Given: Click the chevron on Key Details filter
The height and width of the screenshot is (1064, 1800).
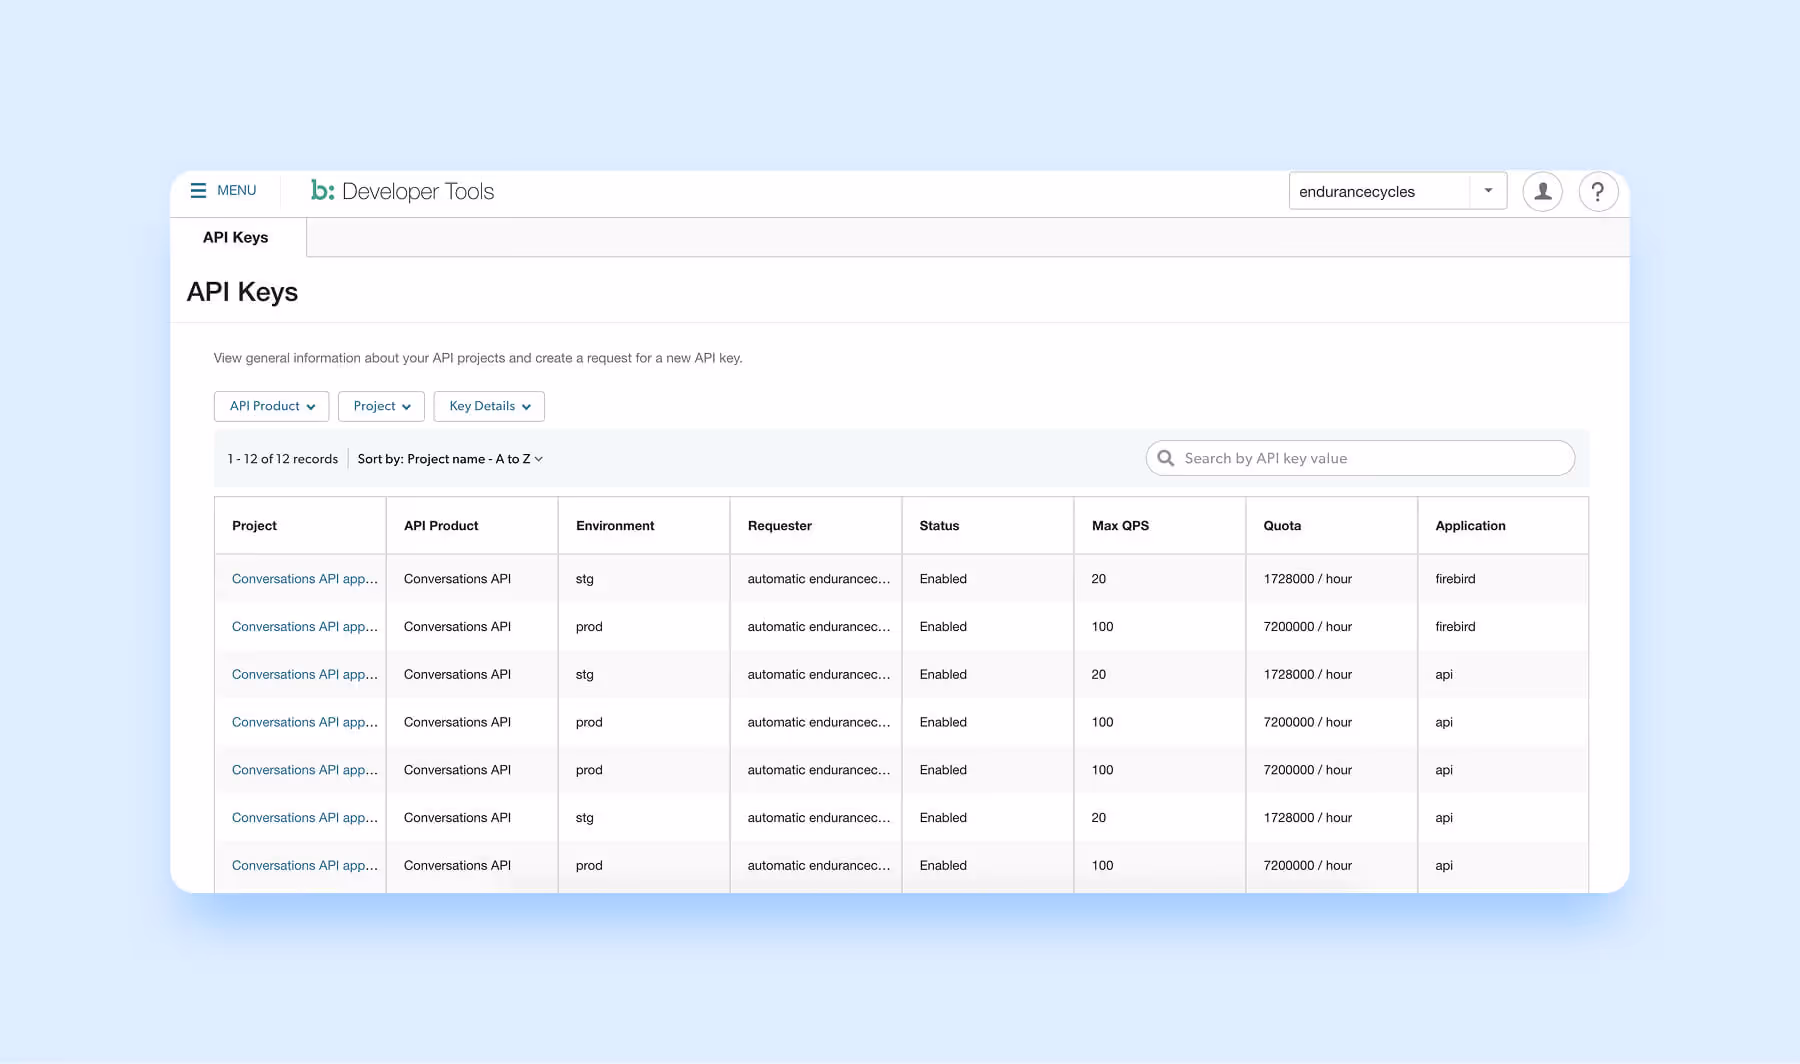Looking at the screenshot, I should point(528,407).
